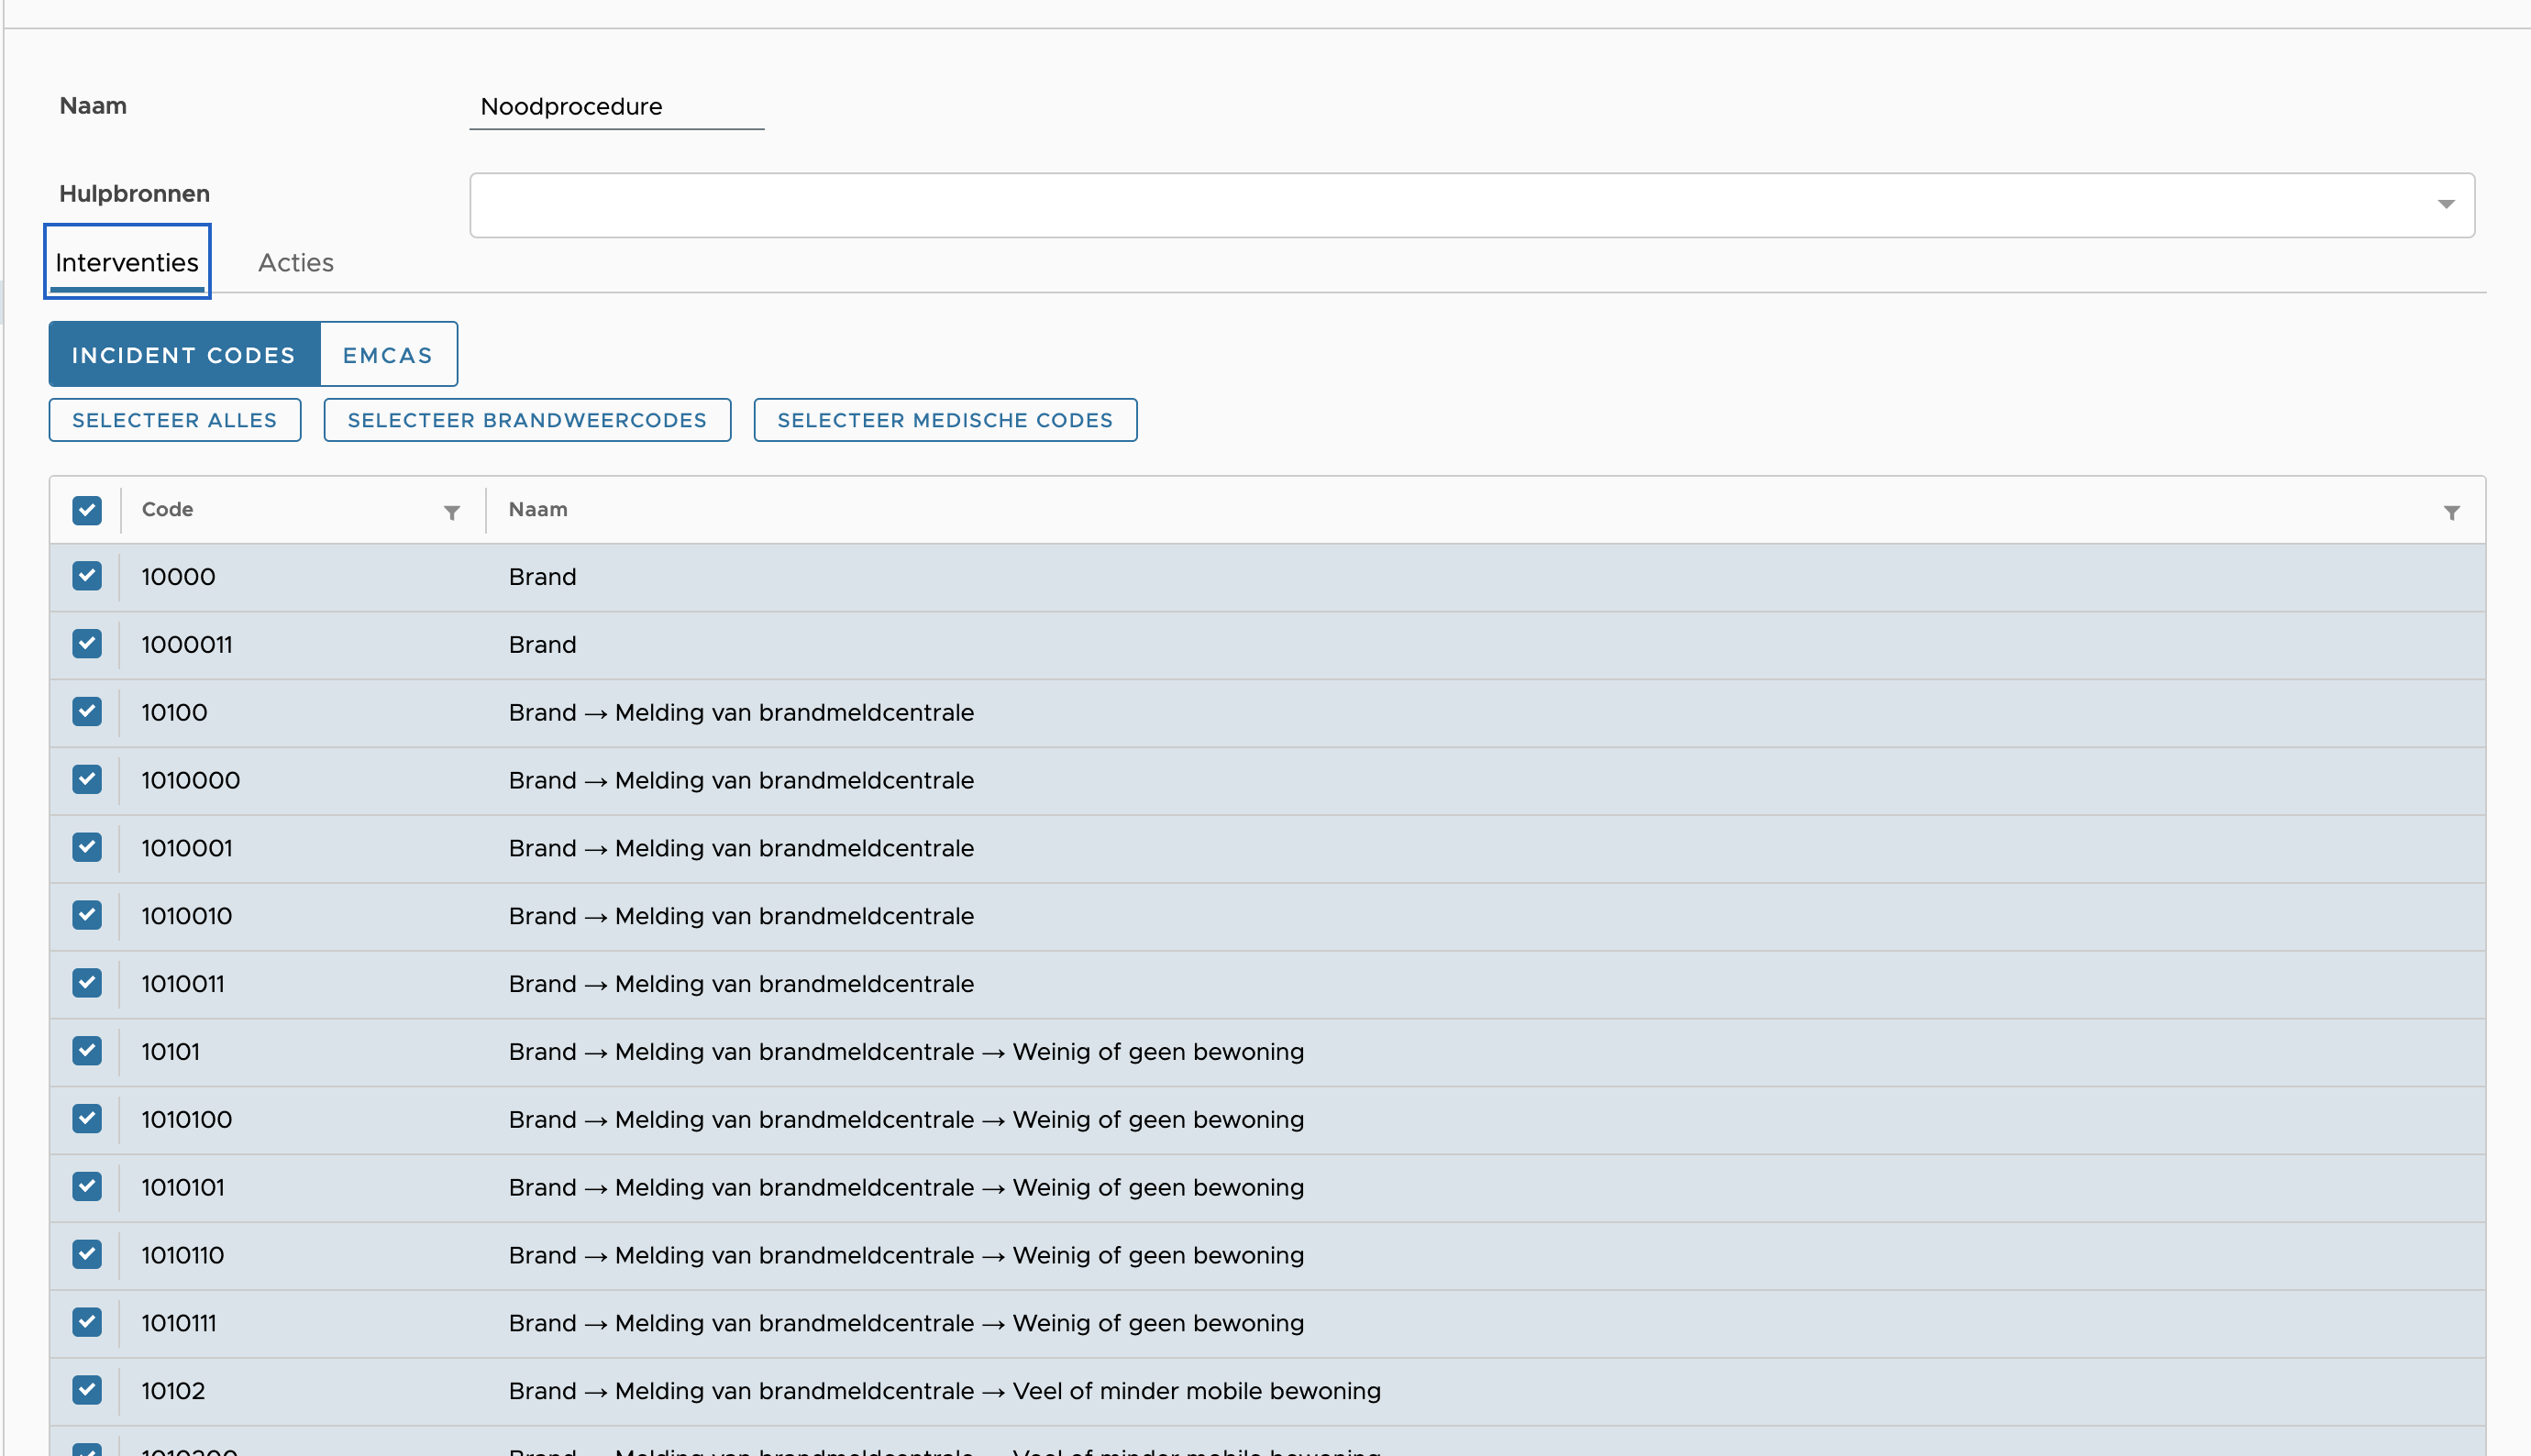
Task: Expand the Hulpbronnen dropdown arrow
Action: click(2445, 205)
